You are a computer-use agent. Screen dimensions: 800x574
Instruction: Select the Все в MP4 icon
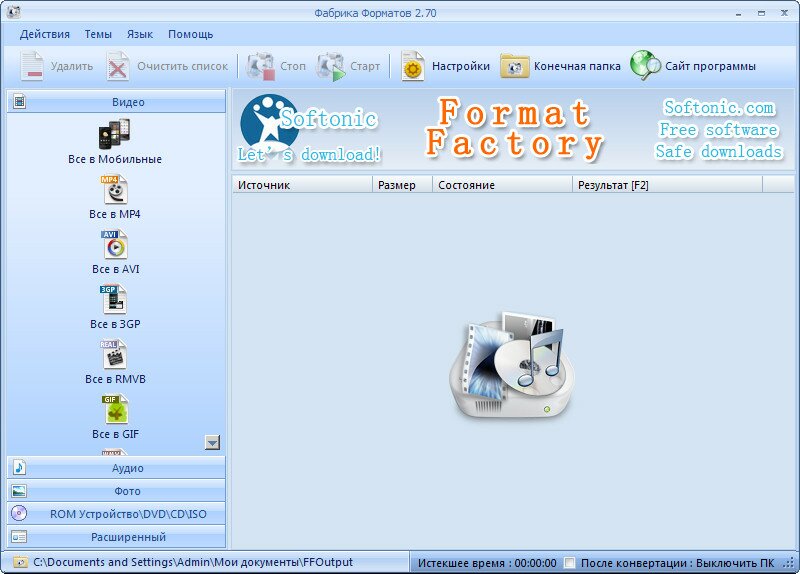point(114,190)
